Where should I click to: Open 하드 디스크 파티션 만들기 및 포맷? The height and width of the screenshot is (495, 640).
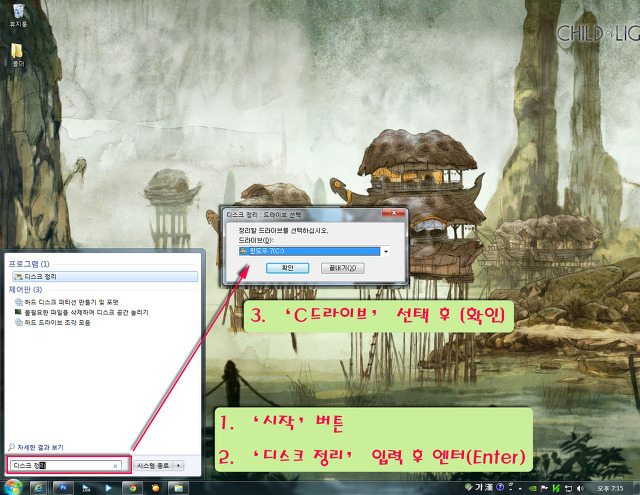[x=67, y=302]
